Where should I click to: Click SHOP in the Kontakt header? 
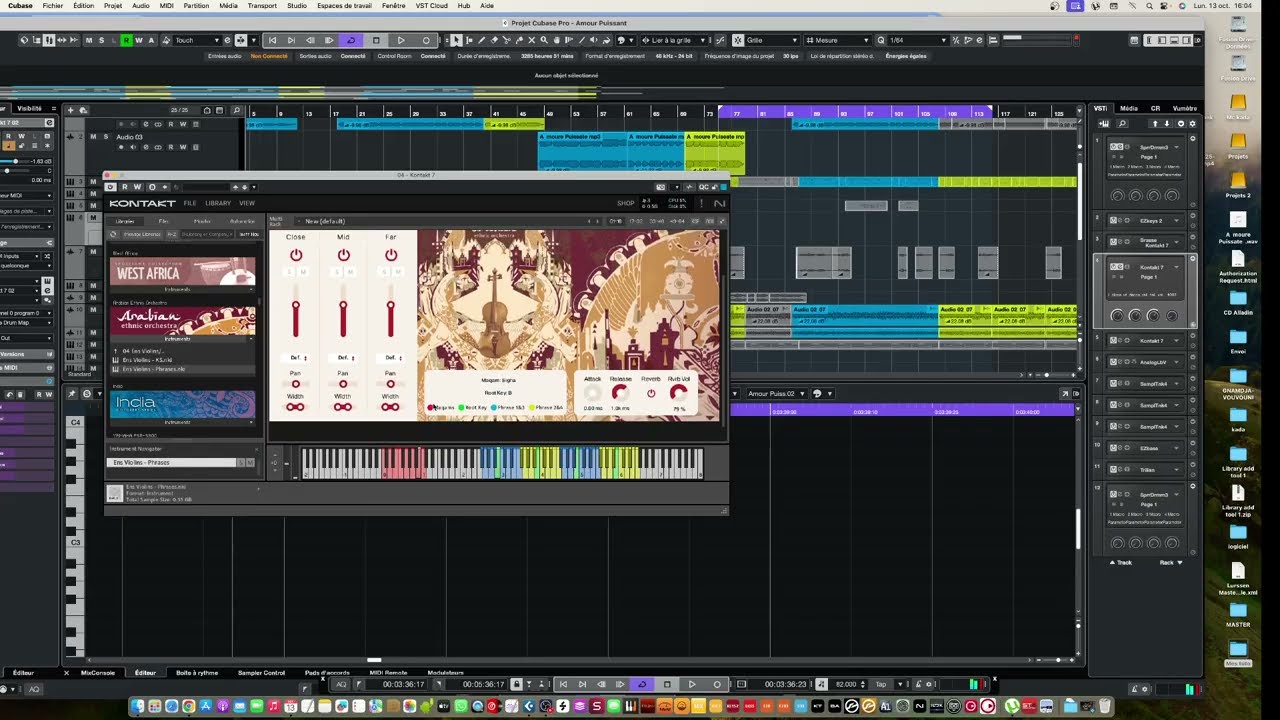point(626,203)
